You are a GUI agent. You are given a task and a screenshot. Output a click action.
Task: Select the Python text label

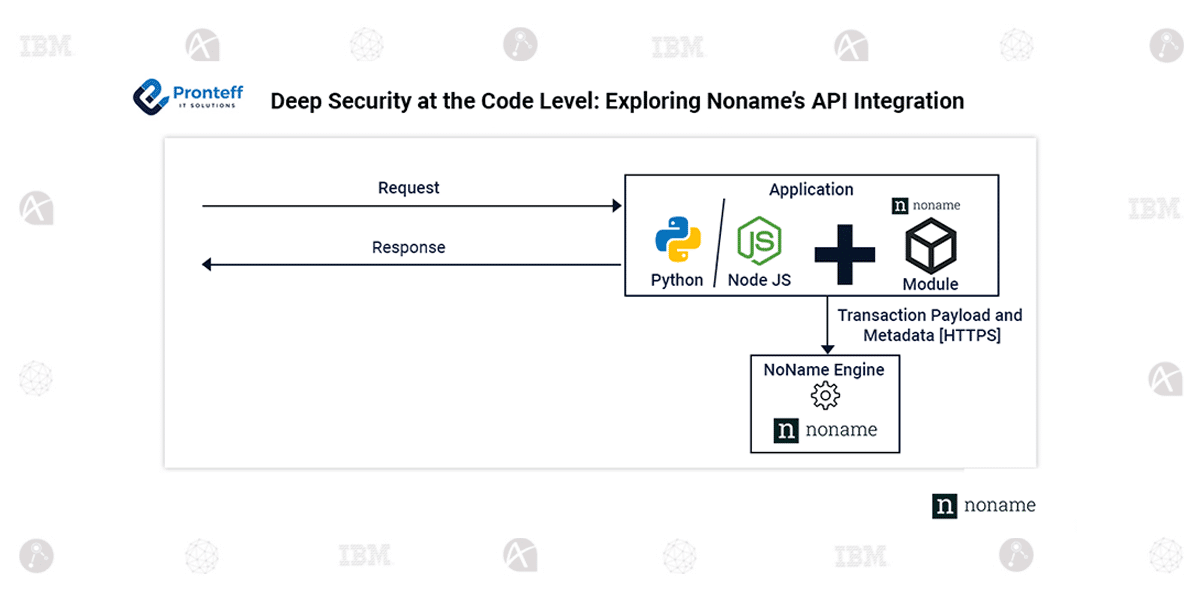click(x=677, y=280)
